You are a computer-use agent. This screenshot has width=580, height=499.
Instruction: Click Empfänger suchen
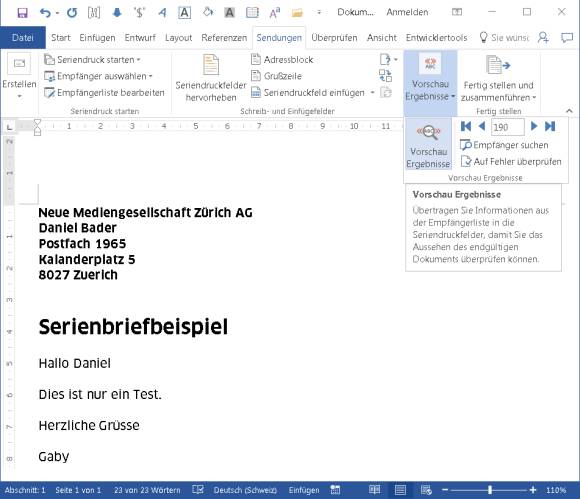click(x=504, y=145)
